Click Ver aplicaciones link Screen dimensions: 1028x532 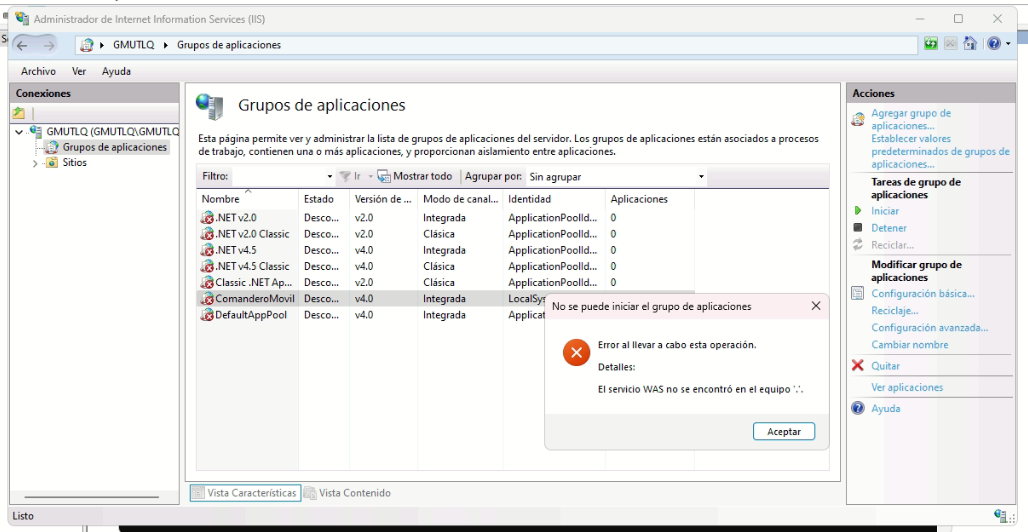point(907,387)
